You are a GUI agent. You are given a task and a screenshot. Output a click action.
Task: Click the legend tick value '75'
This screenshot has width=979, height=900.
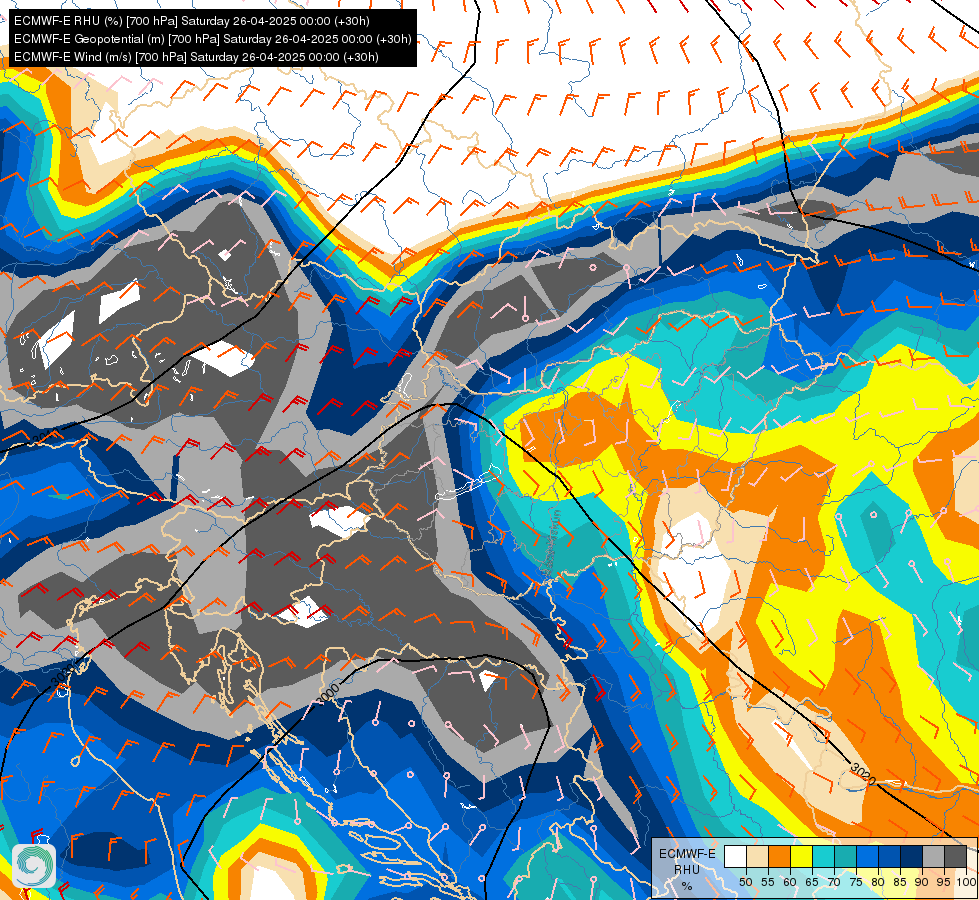tap(856, 883)
